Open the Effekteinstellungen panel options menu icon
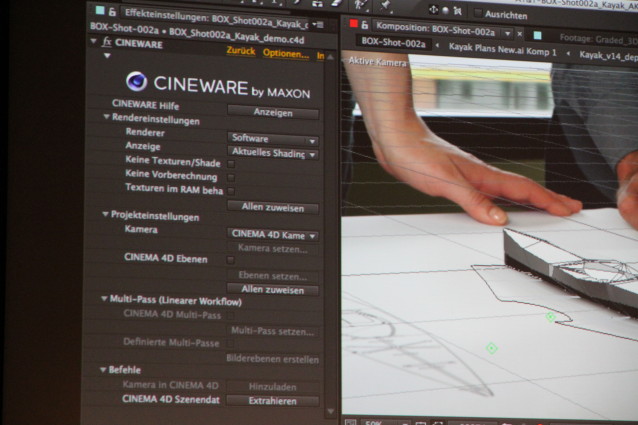The height and width of the screenshot is (425, 638). click(318, 24)
